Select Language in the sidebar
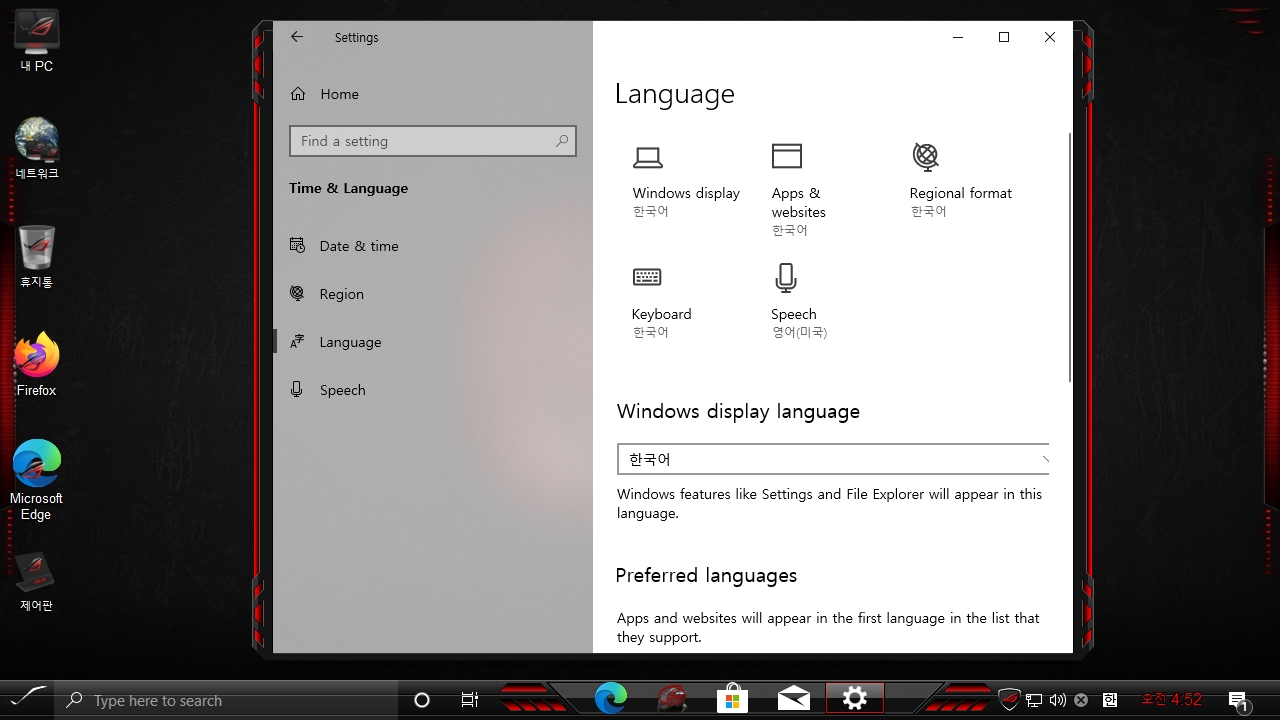1280x720 pixels. point(433,342)
